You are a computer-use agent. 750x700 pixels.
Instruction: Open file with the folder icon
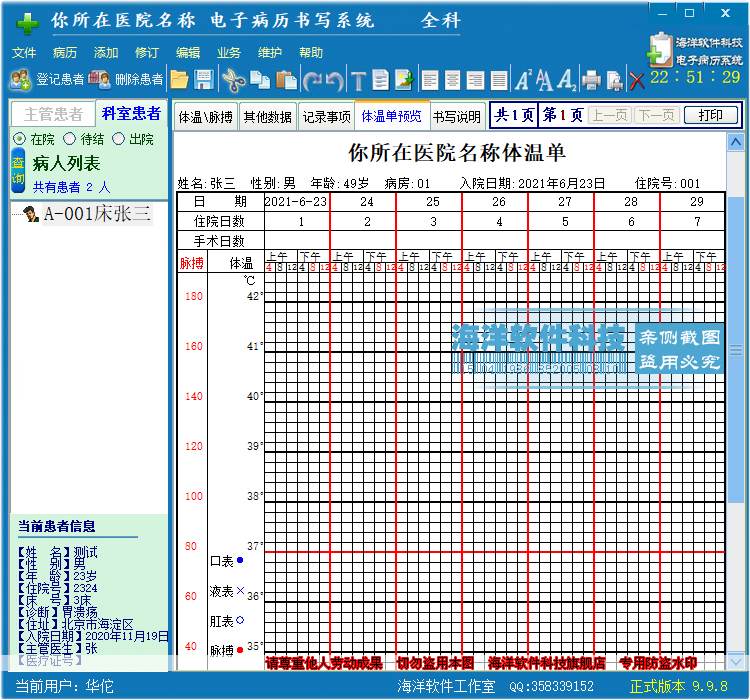click(179, 80)
